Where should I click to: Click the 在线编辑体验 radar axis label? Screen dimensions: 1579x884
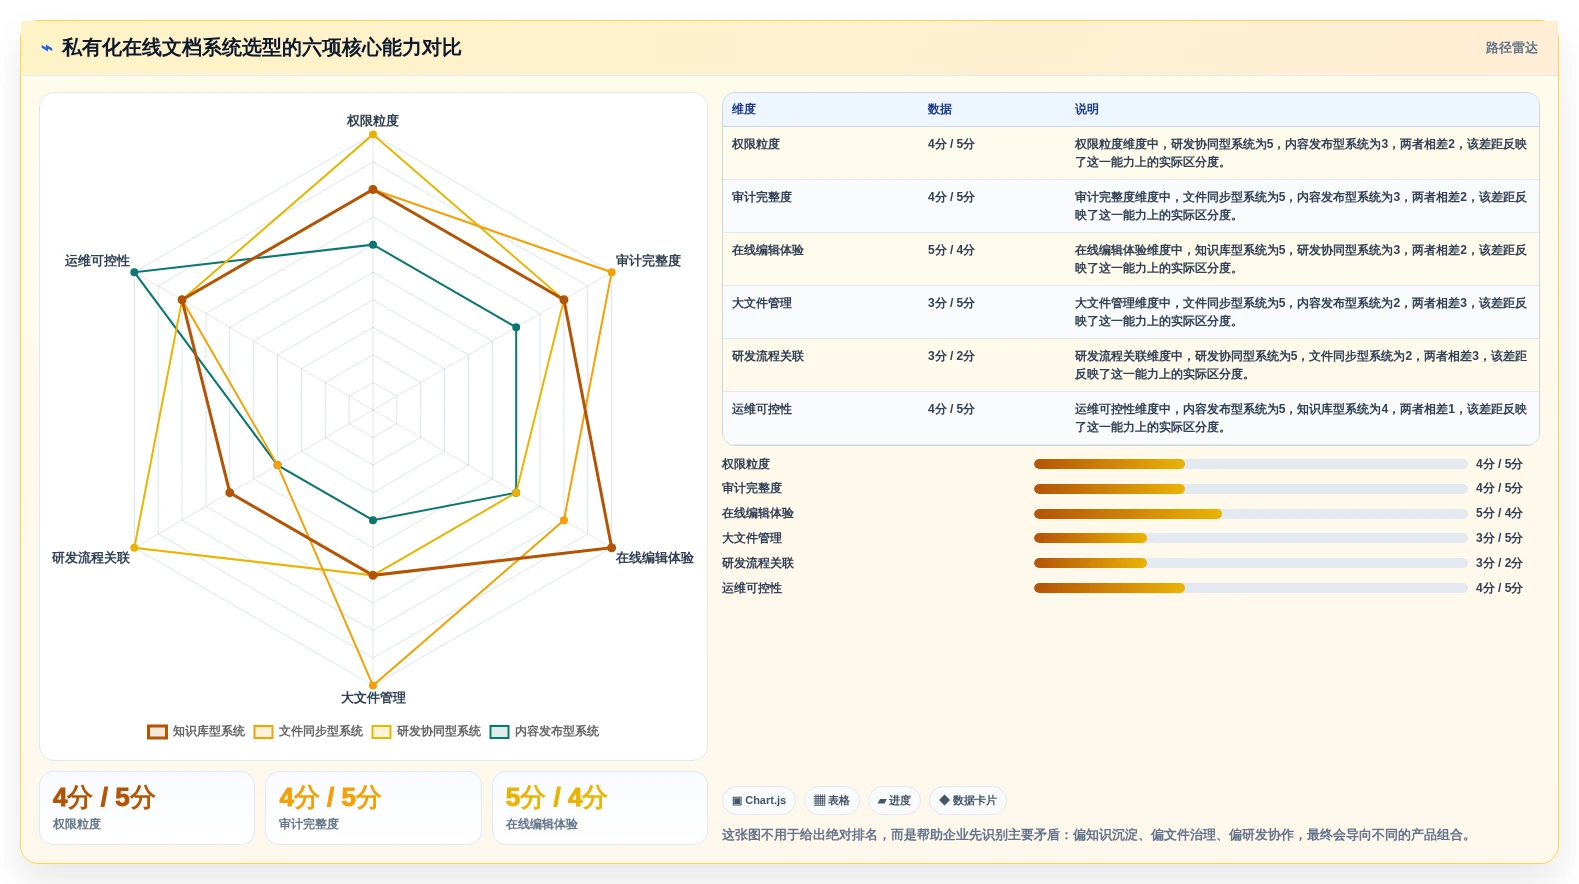(x=655, y=558)
